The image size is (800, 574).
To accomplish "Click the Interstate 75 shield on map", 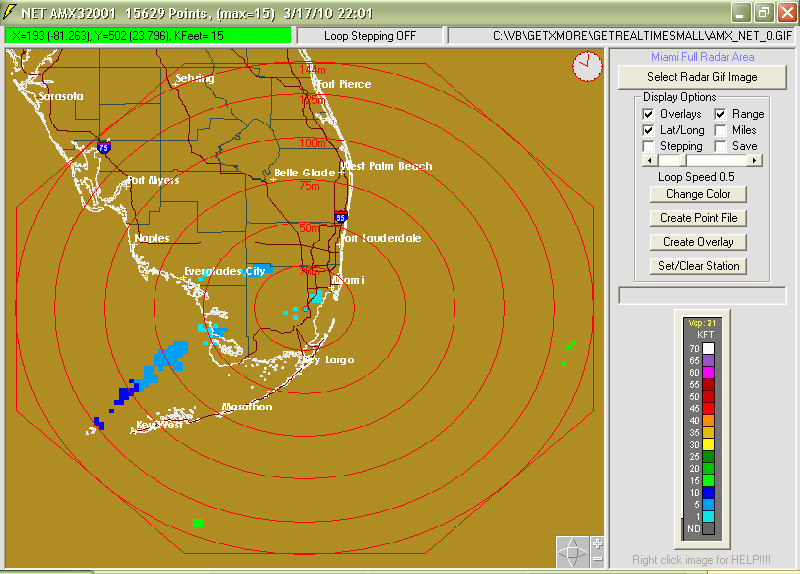I will (104, 147).
